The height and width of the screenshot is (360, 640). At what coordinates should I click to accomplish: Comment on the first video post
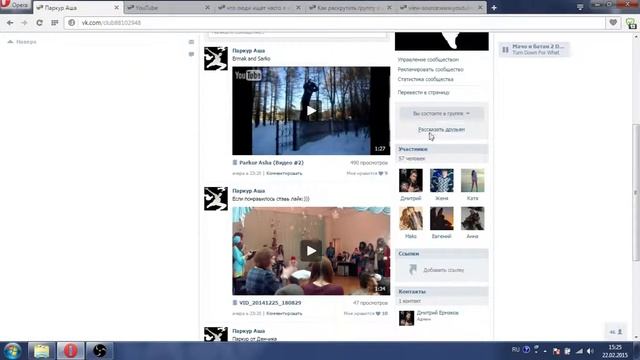[x=284, y=173]
